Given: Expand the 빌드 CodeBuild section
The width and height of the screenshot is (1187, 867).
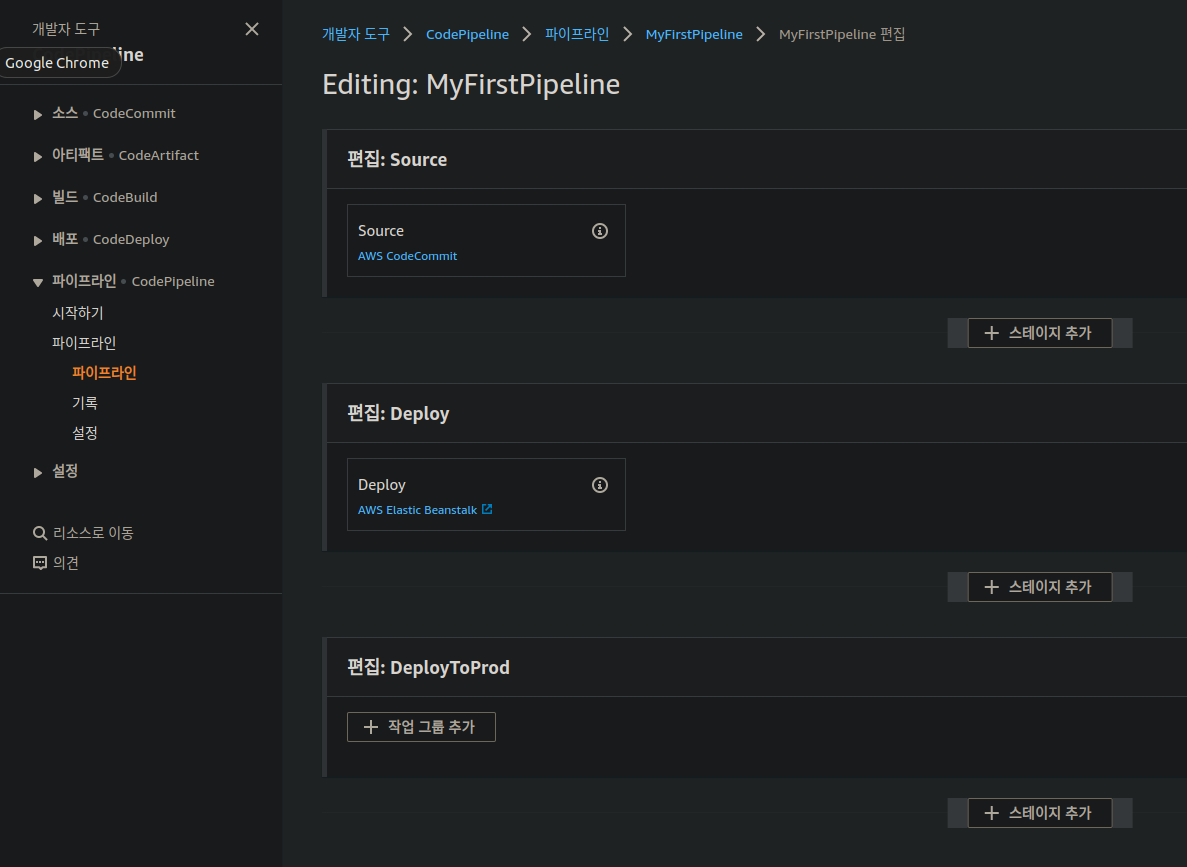Looking at the screenshot, I should point(37,198).
